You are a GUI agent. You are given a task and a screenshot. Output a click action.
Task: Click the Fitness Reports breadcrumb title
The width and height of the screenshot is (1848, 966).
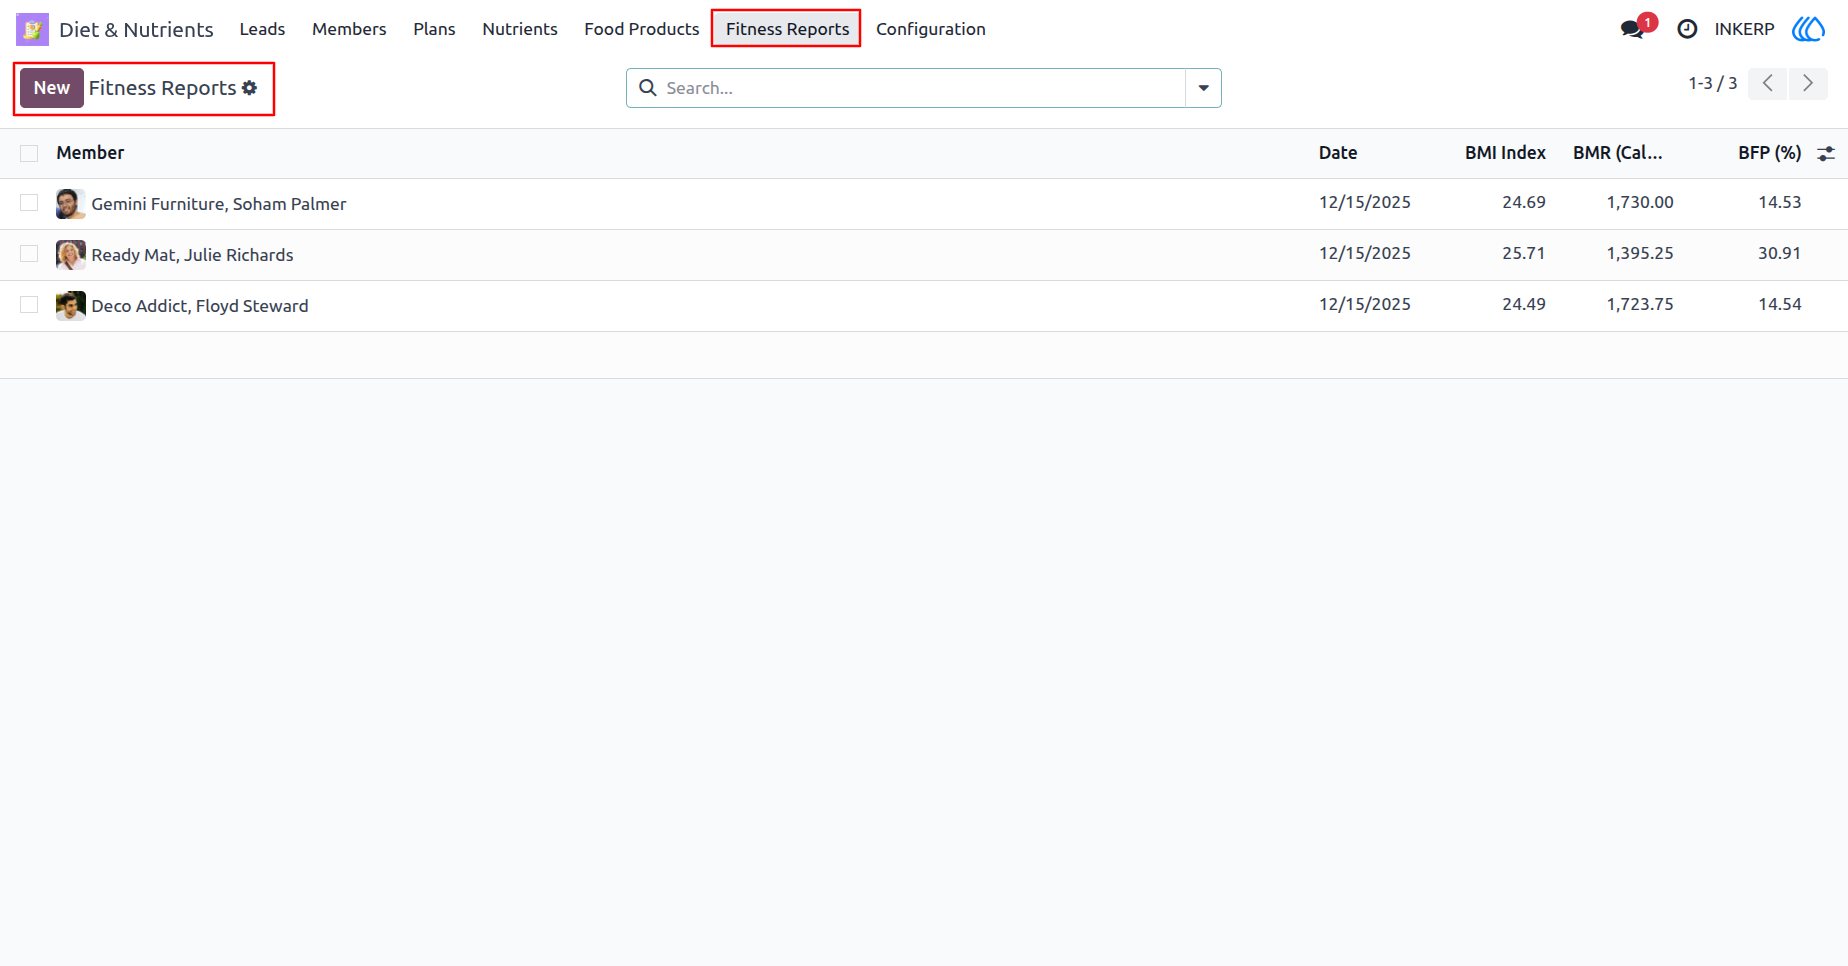click(x=162, y=88)
